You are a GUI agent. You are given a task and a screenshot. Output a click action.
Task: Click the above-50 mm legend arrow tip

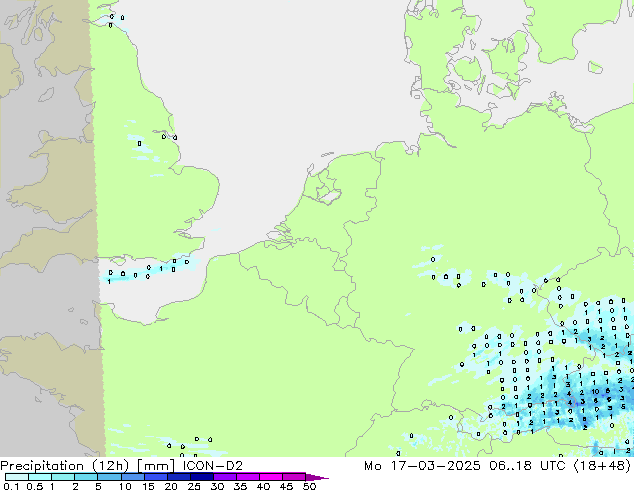coord(317,477)
